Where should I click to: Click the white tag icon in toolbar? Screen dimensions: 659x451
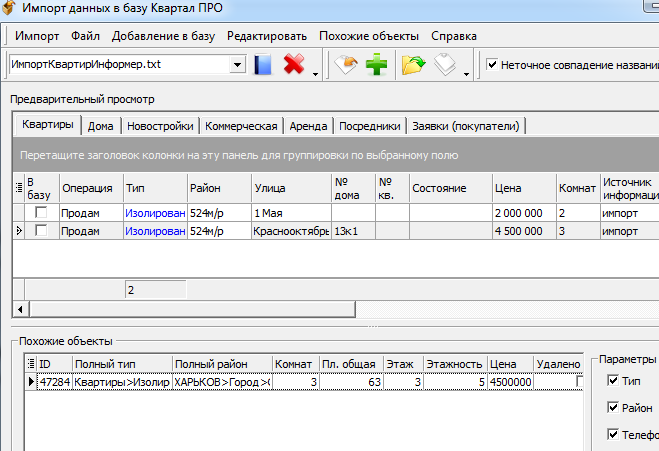pyautogui.click(x=445, y=65)
